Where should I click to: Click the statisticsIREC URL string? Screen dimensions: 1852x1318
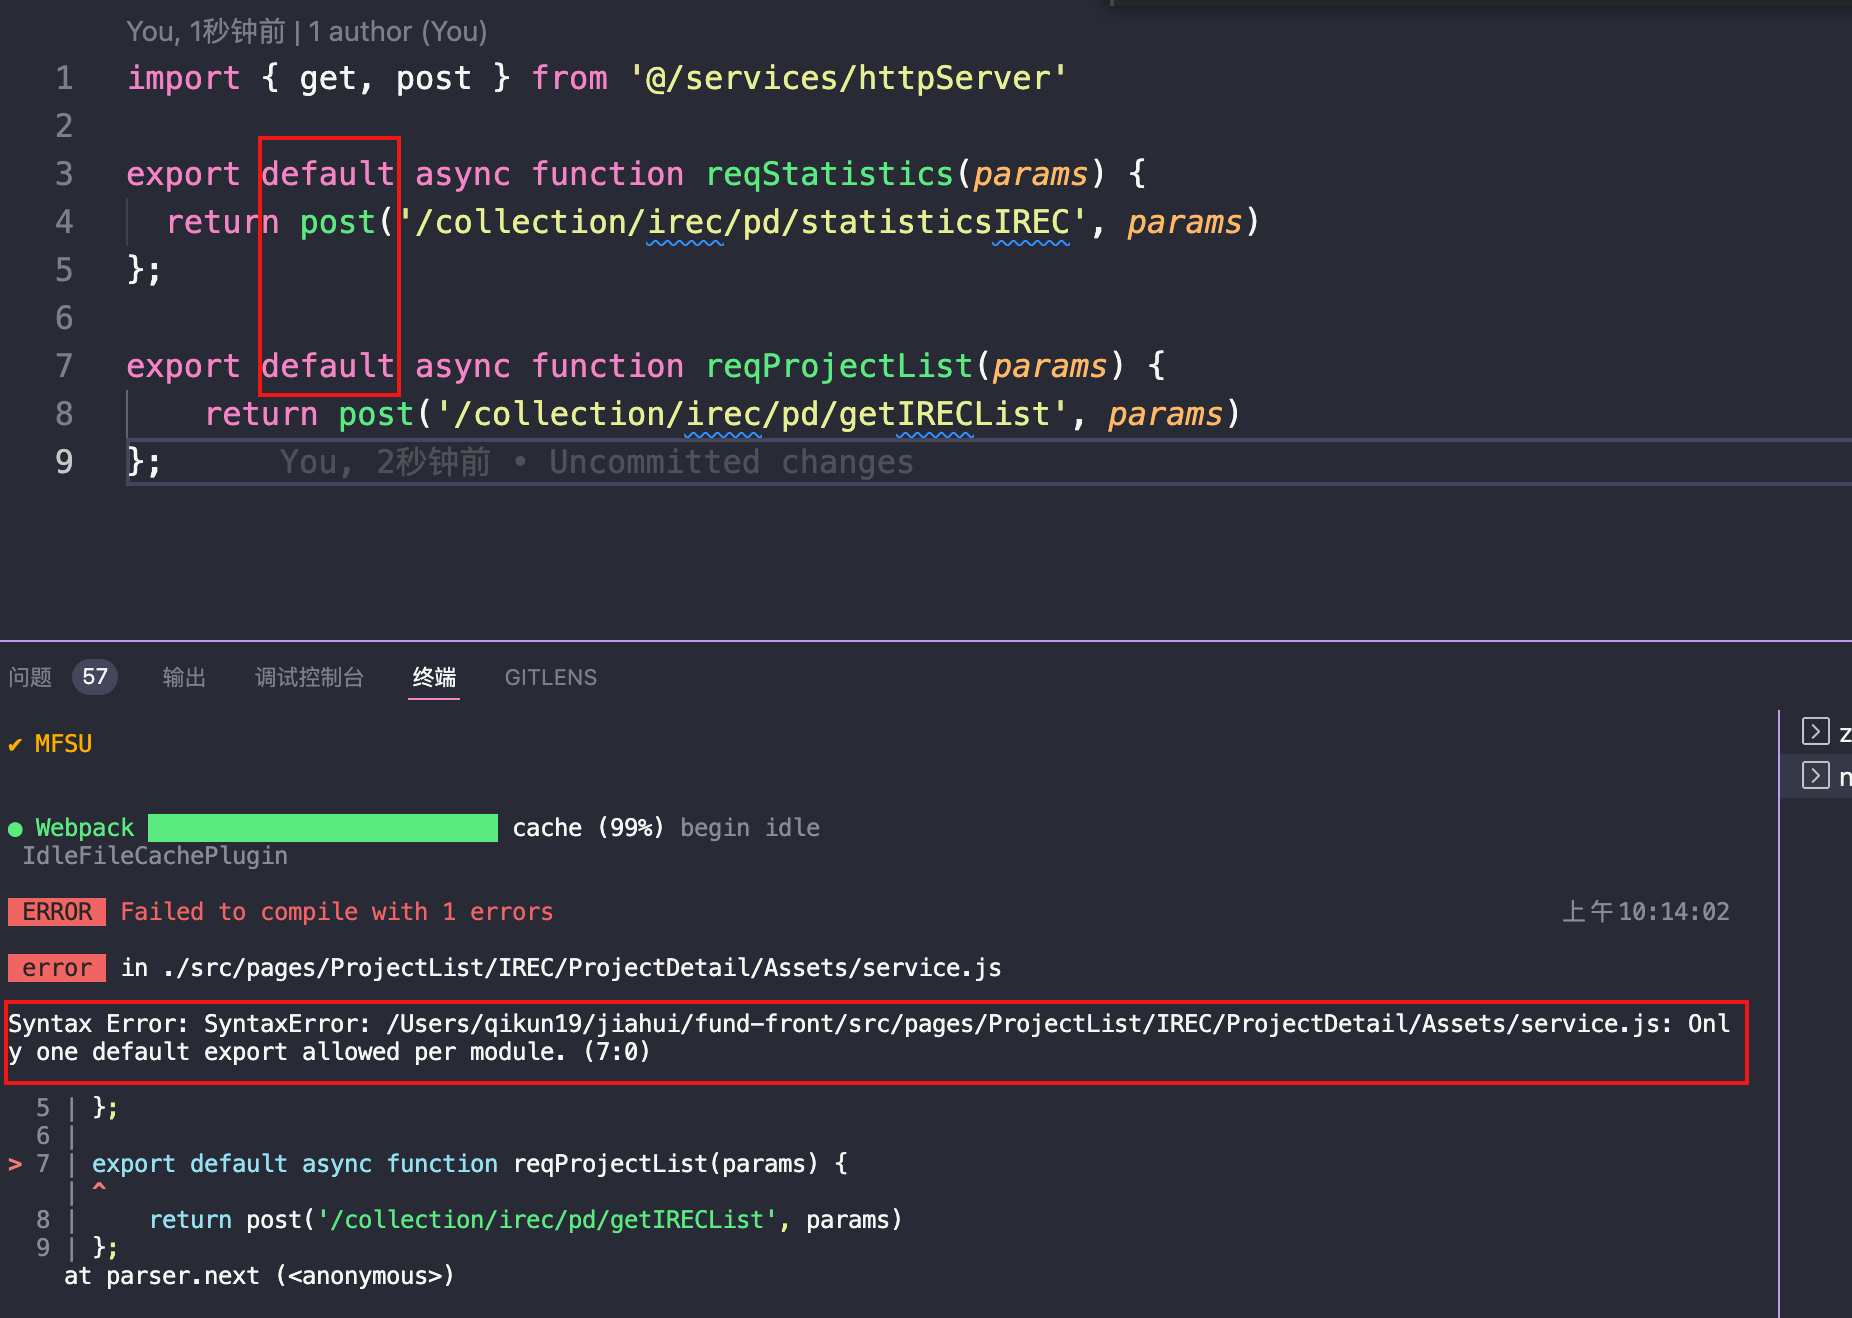pyautogui.click(x=743, y=222)
